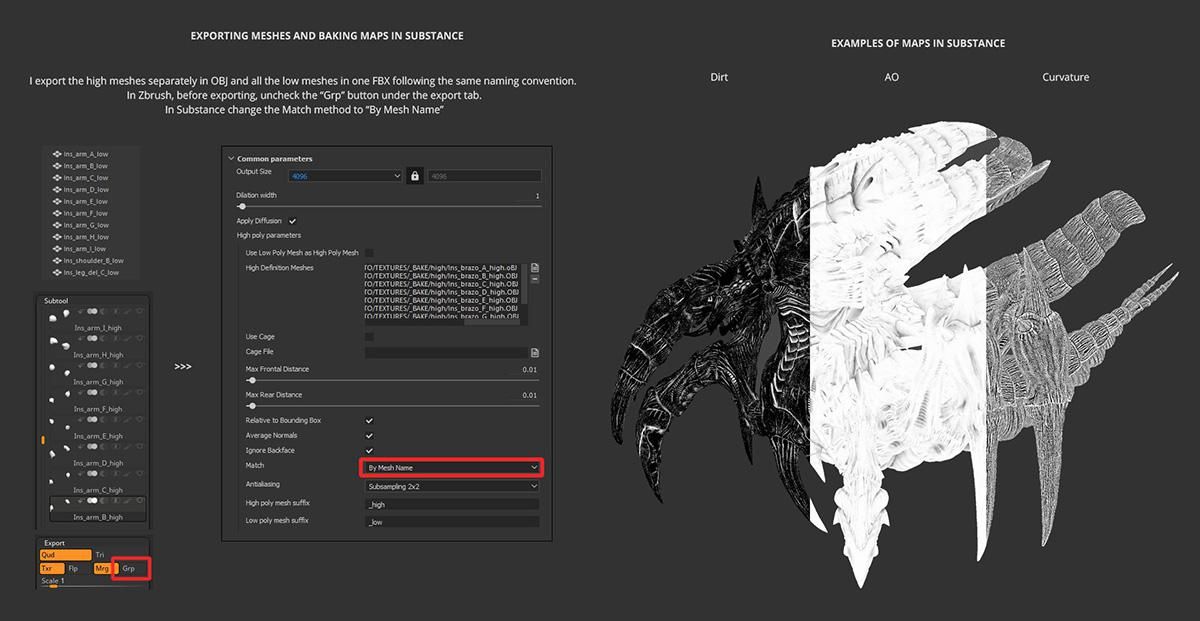Select the Ins_arm_B_high subtool thumbnail
Viewport: 1200px width, 621px height.
click(58, 506)
